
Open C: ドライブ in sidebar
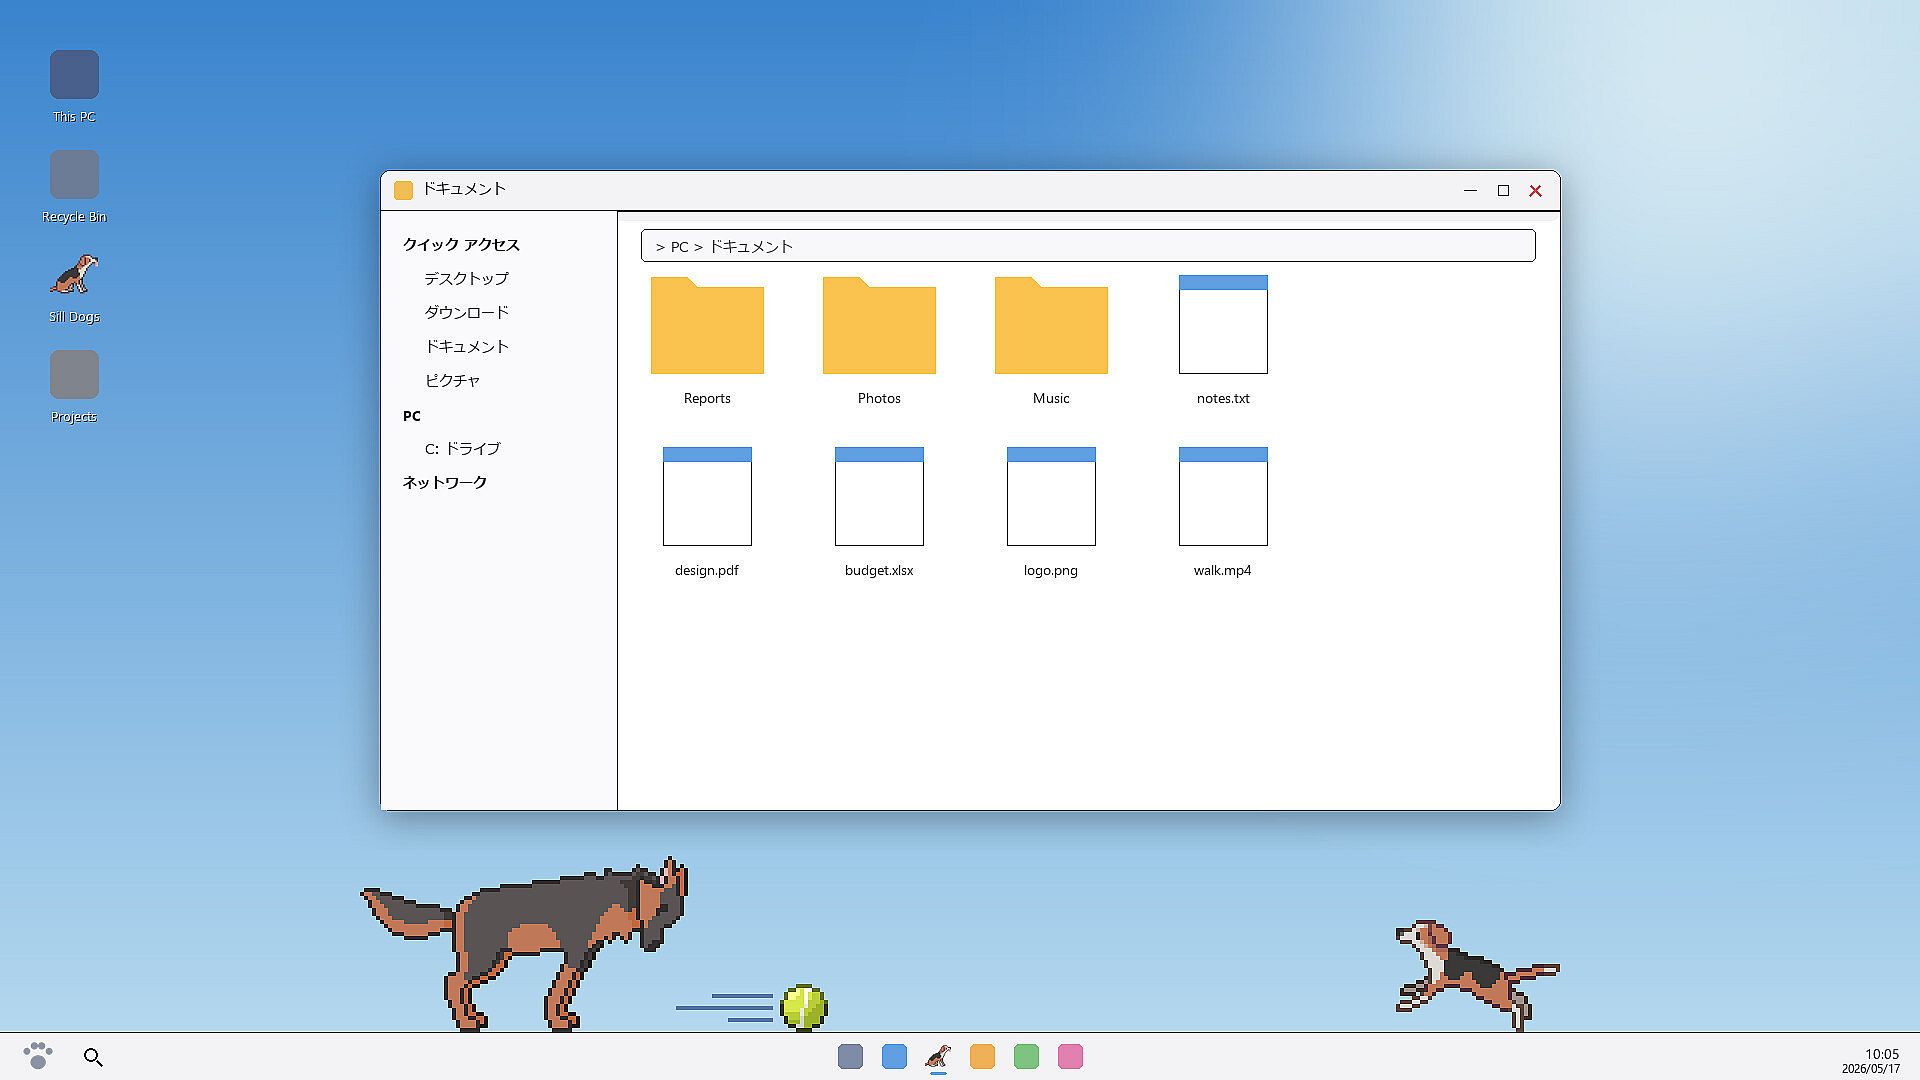point(462,449)
